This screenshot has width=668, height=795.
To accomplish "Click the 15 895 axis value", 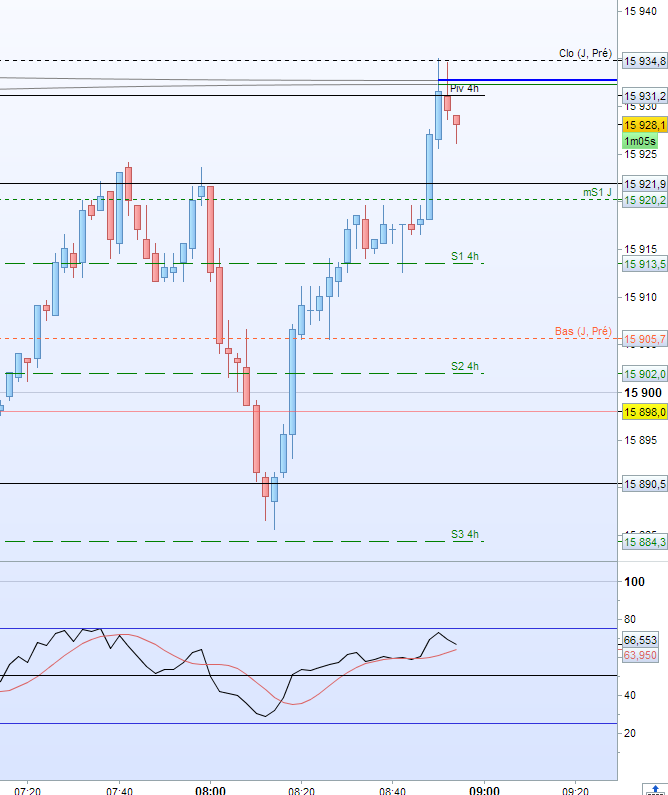I will click(x=640, y=440).
